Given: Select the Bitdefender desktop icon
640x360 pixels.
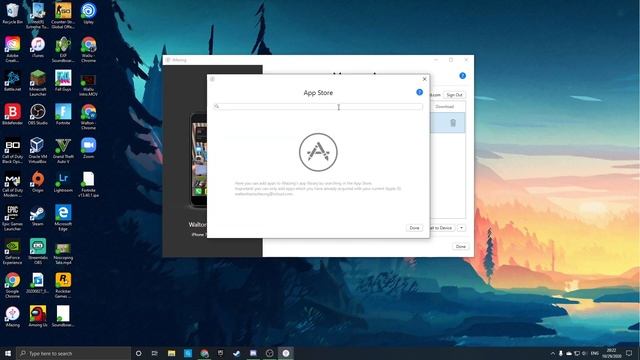Looking at the screenshot, I should [13, 114].
